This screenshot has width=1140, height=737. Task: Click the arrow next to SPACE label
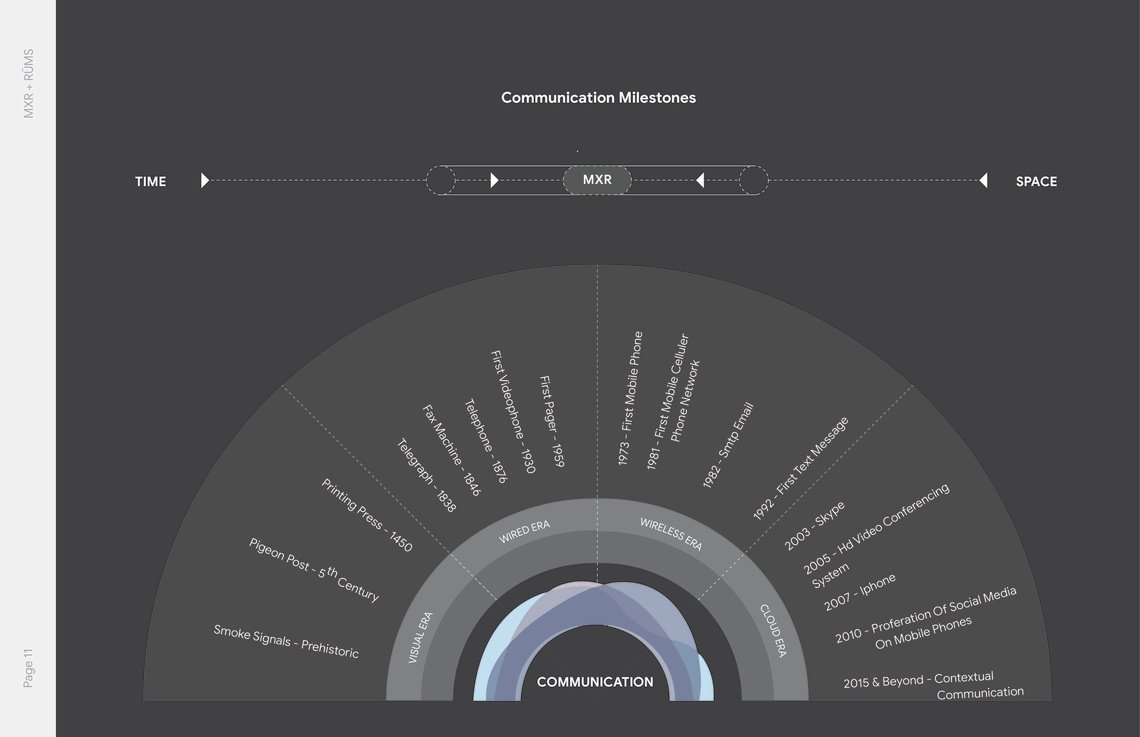coord(983,180)
